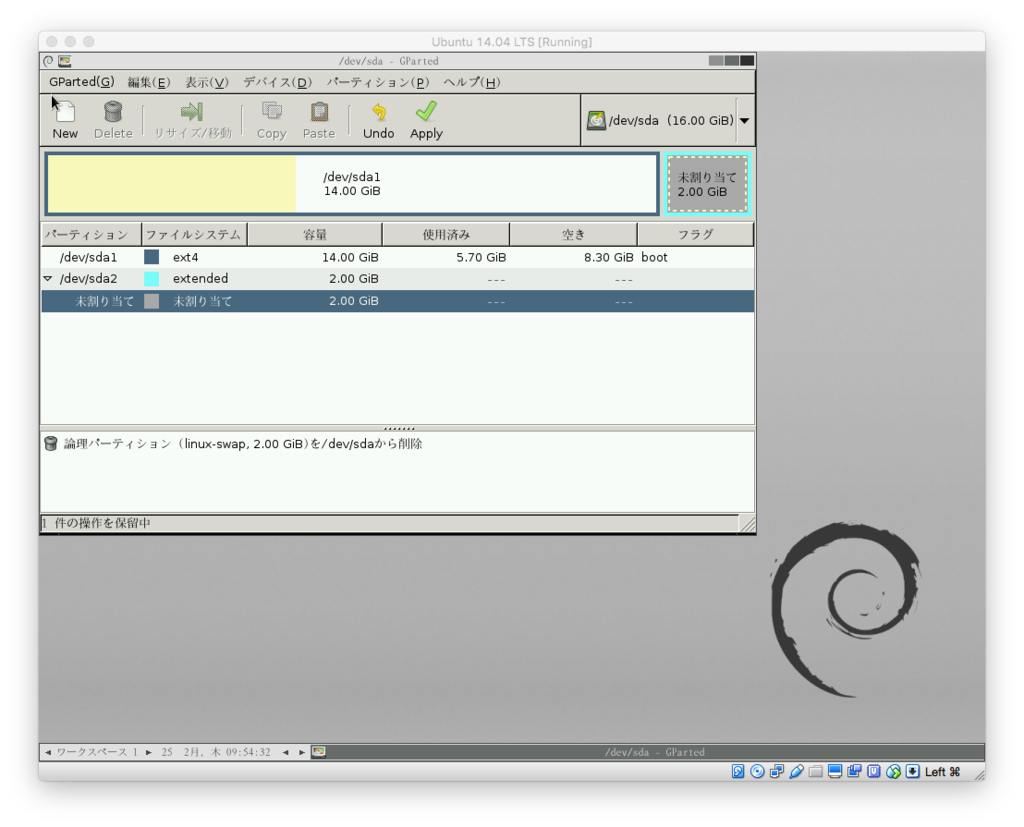Click the 5.70 GiB used value
Image resolution: width=1024 pixels, height=827 pixels.
click(x=481, y=257)
